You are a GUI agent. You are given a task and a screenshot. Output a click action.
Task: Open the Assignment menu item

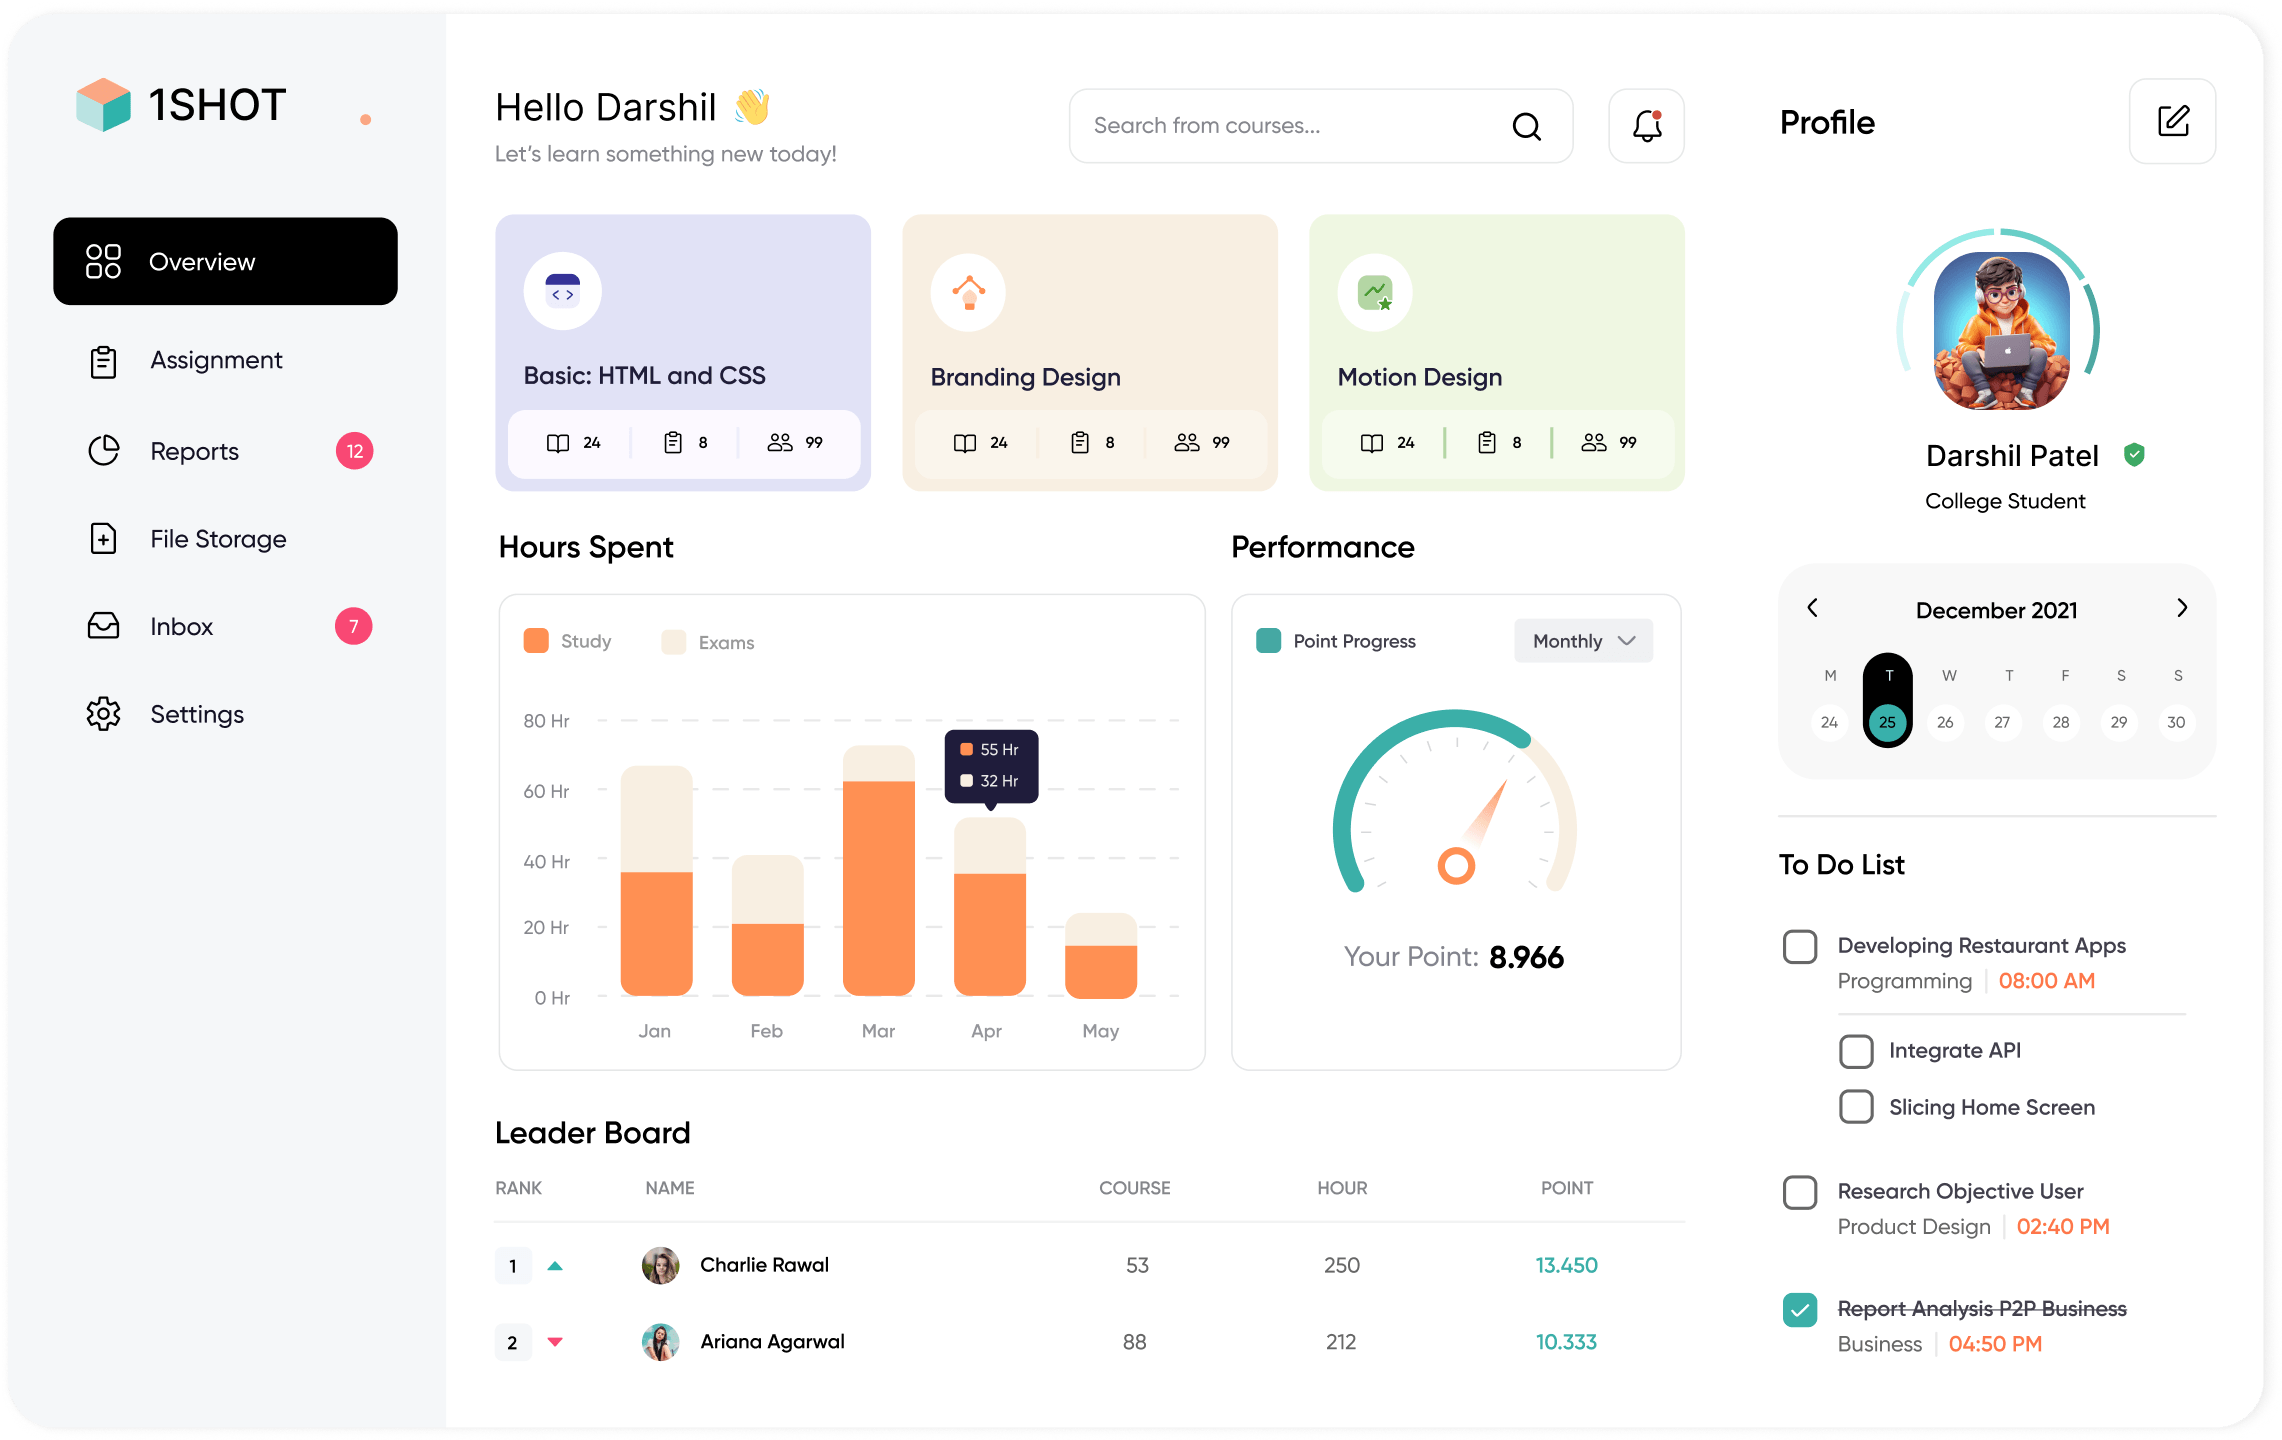(x=216, y=361)
